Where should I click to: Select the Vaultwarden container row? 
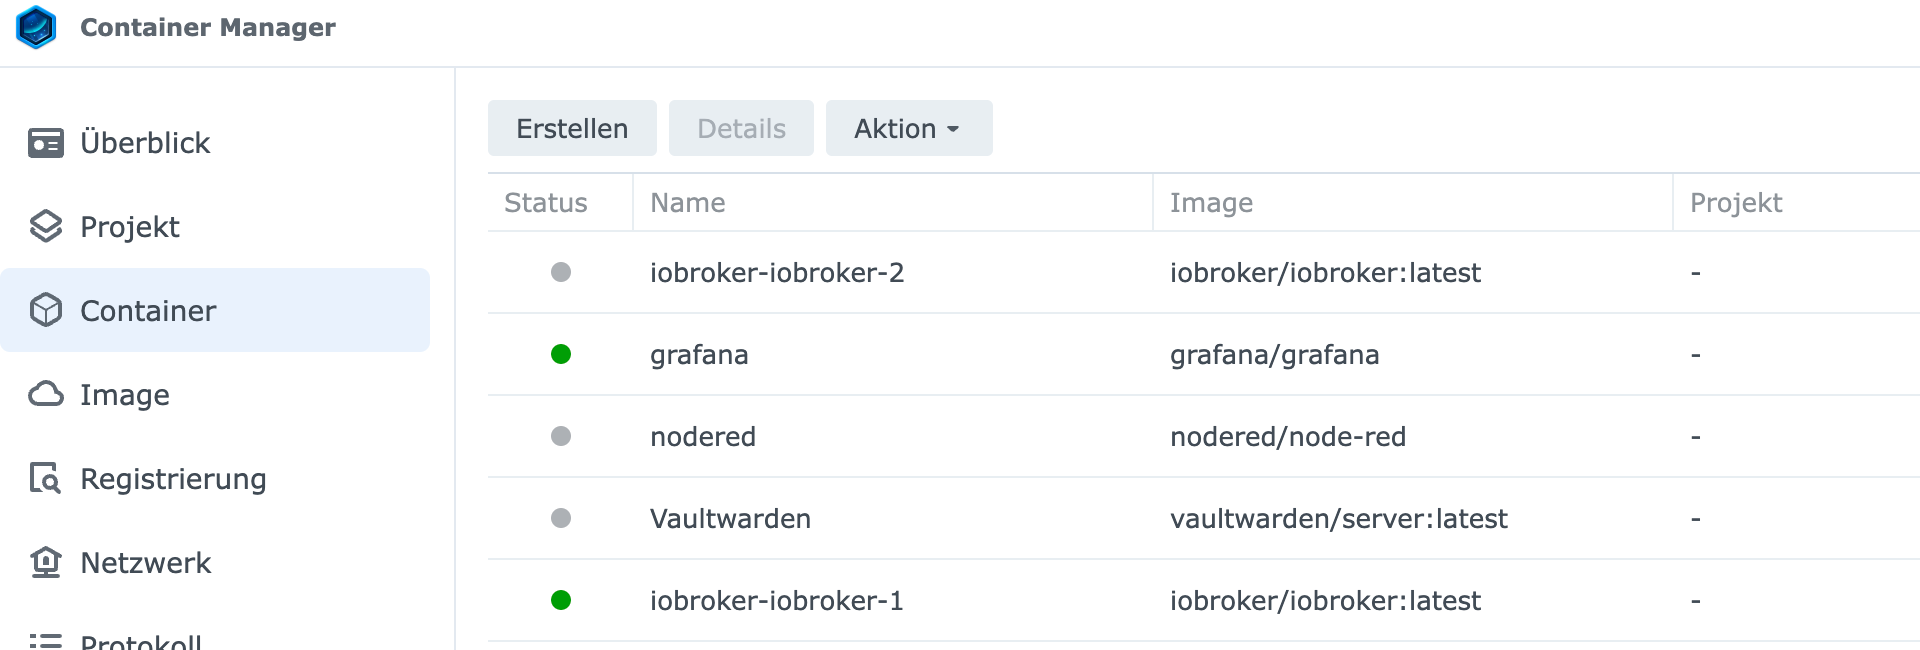[x=1204, y=518]
